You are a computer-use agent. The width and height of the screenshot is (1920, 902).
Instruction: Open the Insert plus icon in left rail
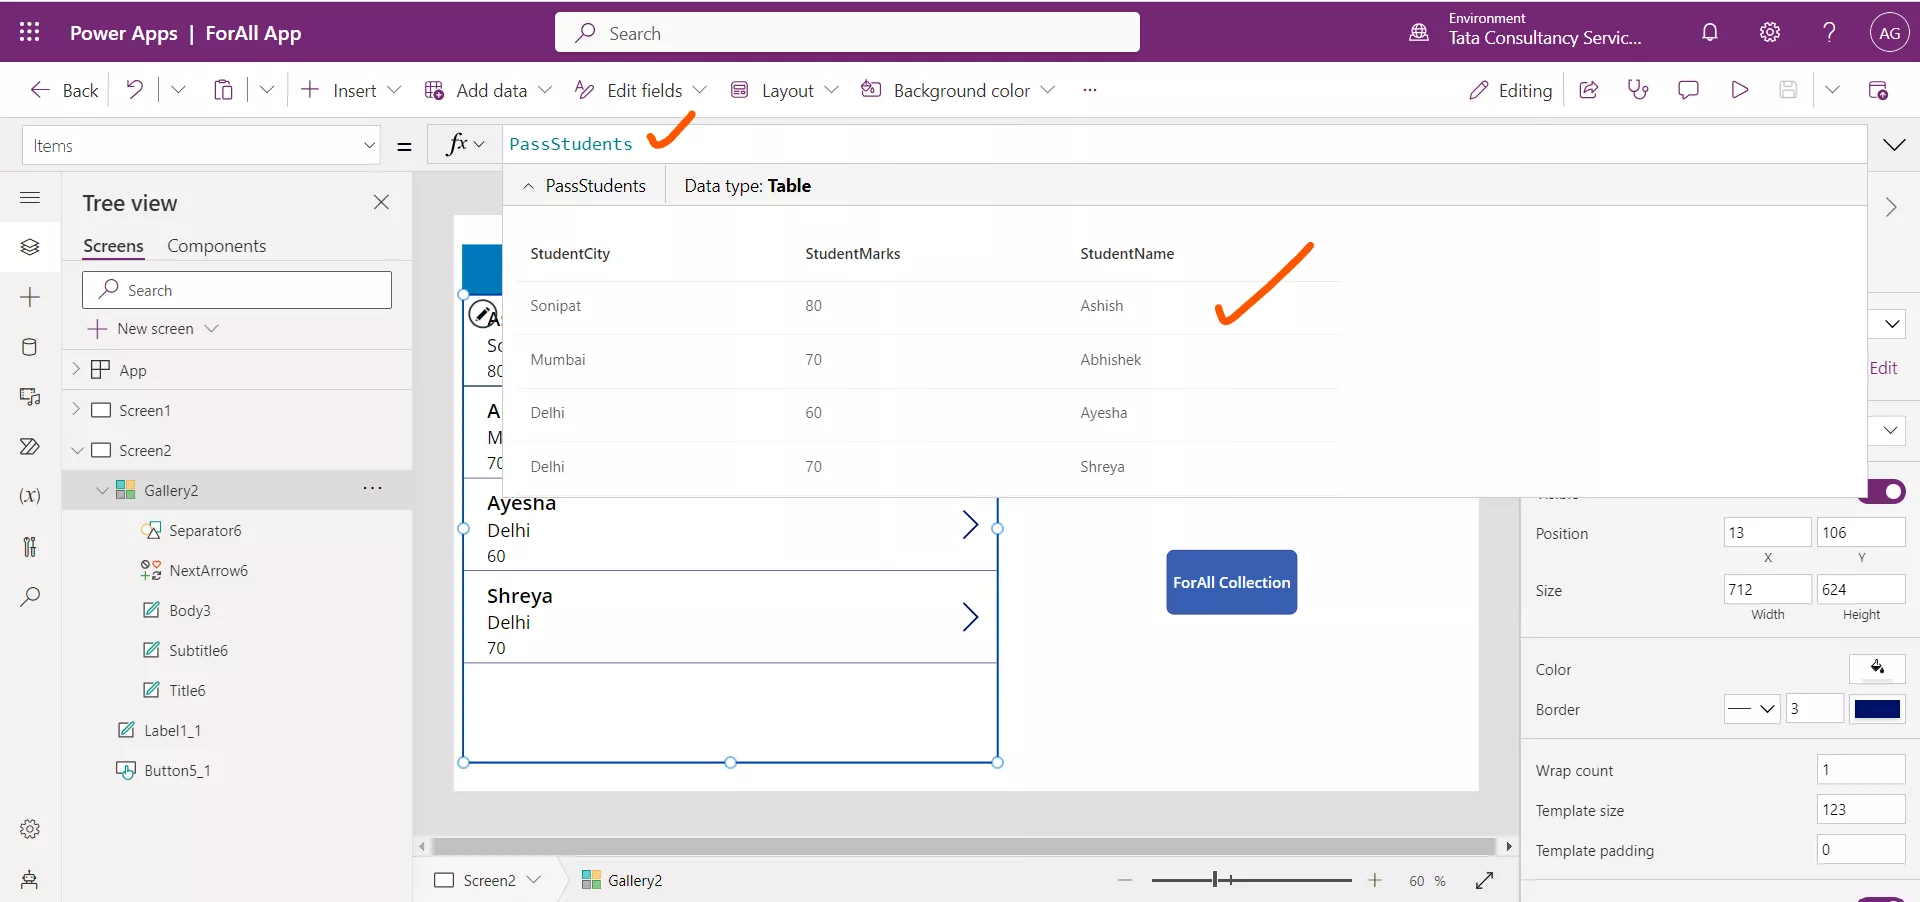(x=30, y=297)
